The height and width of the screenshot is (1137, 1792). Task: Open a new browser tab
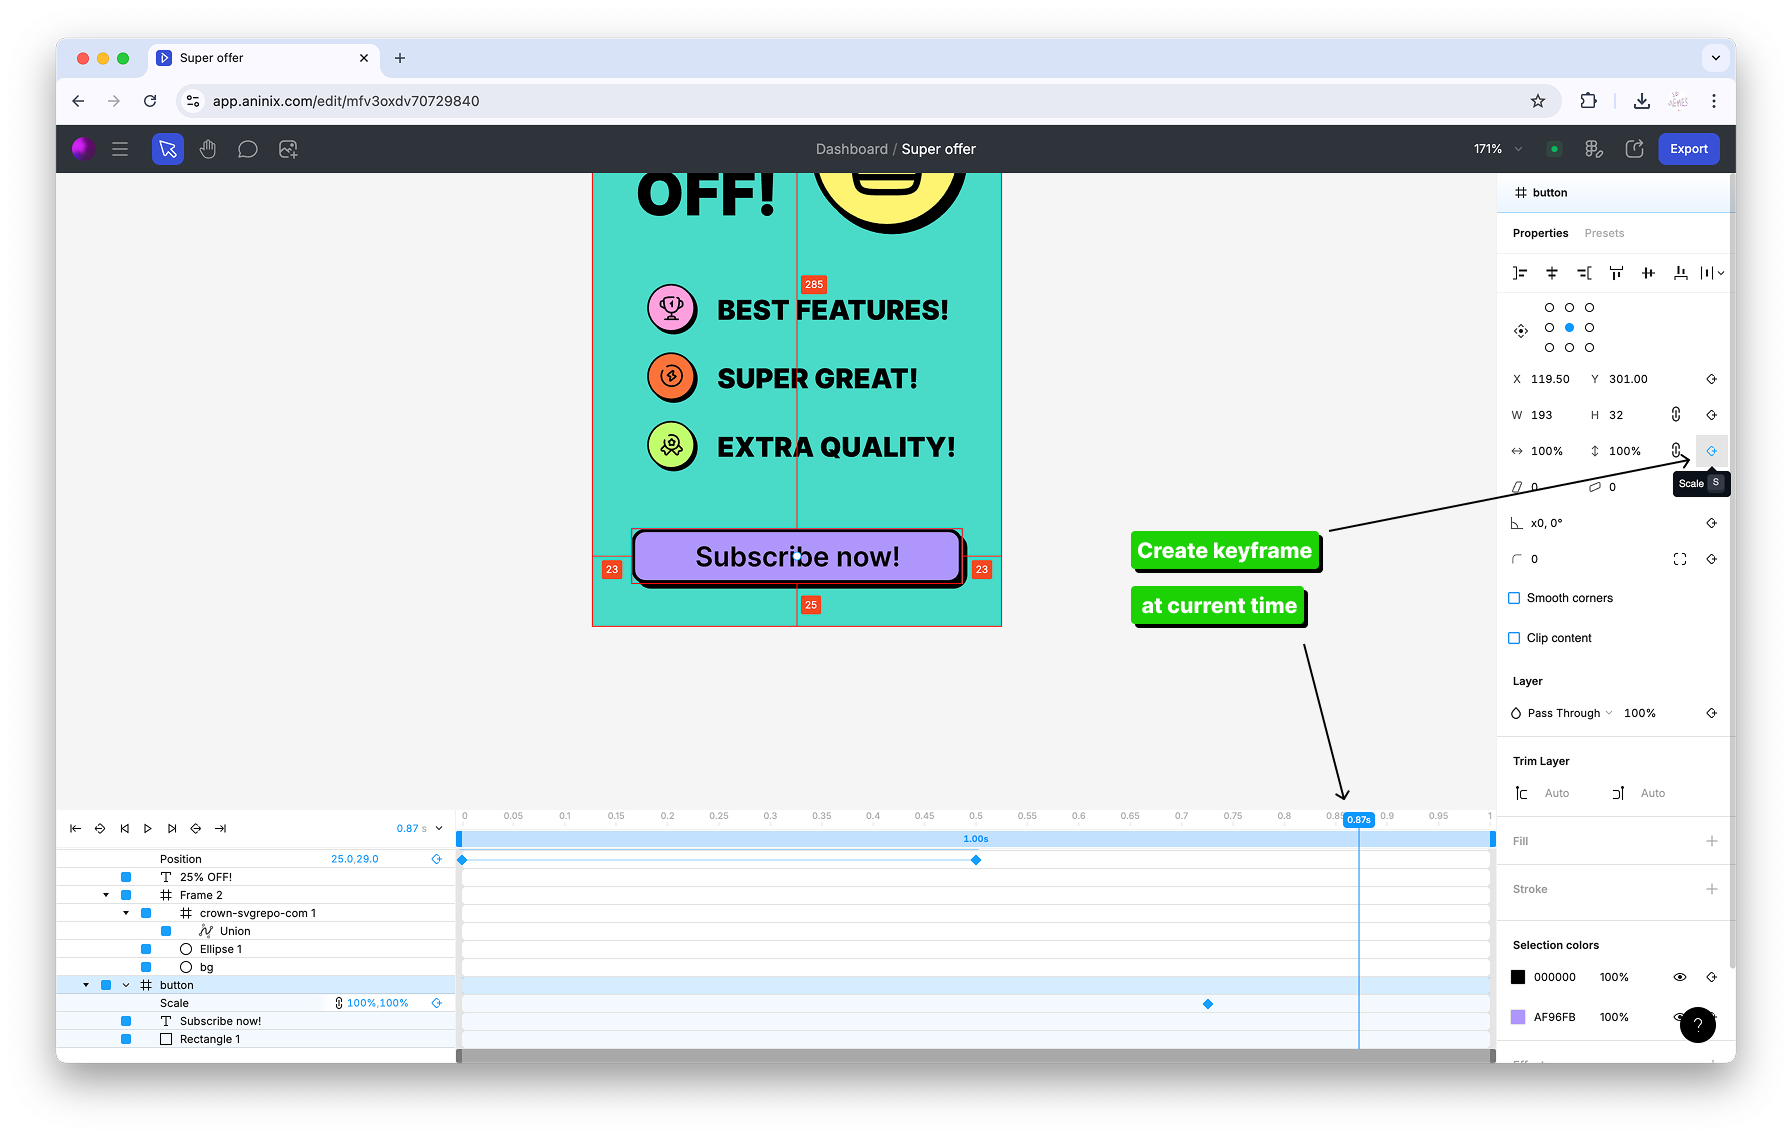400,58
